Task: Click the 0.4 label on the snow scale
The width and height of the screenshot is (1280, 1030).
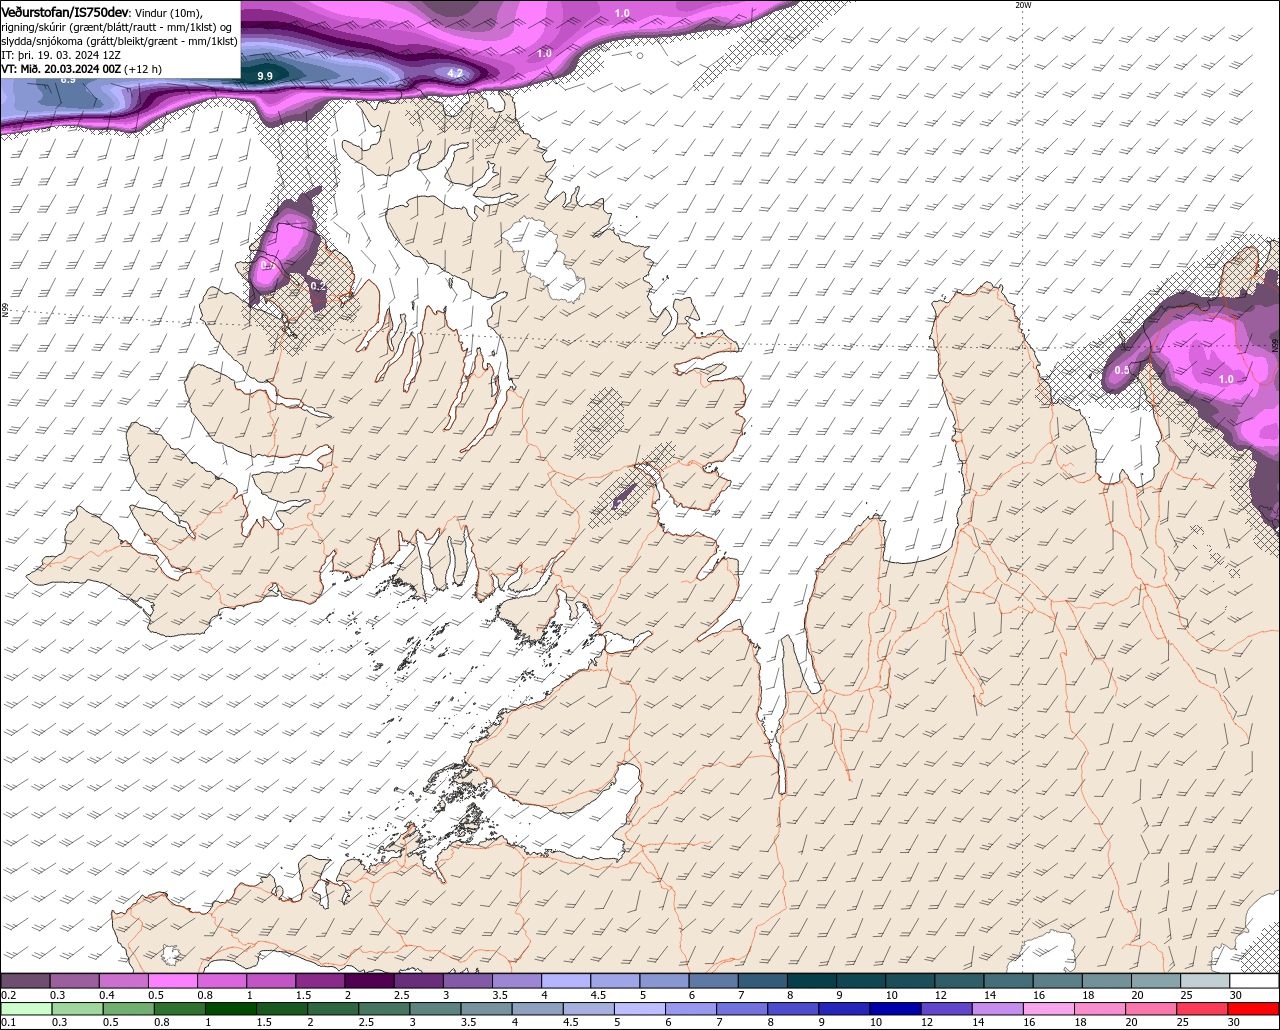Action: coord(108,995)
